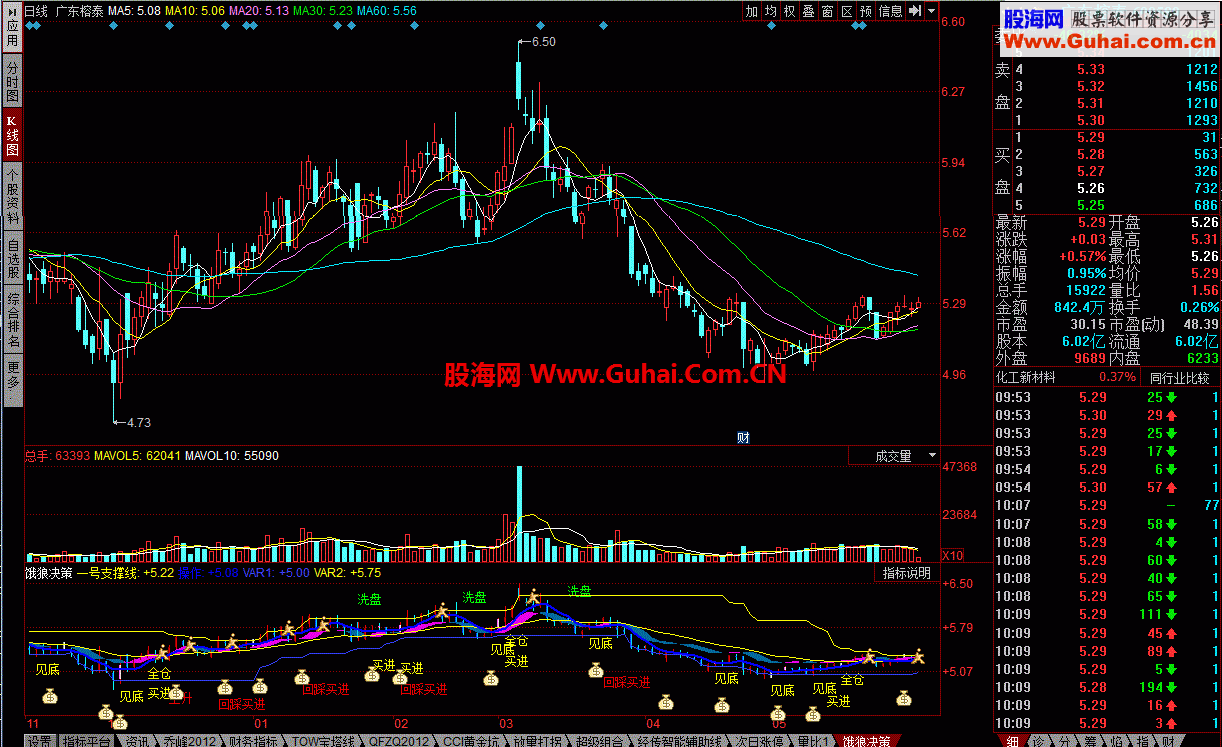Select the CCI黄金坑 indicator tab
This screenshot has width=1222, height=747.
click(x=472, y=740)
